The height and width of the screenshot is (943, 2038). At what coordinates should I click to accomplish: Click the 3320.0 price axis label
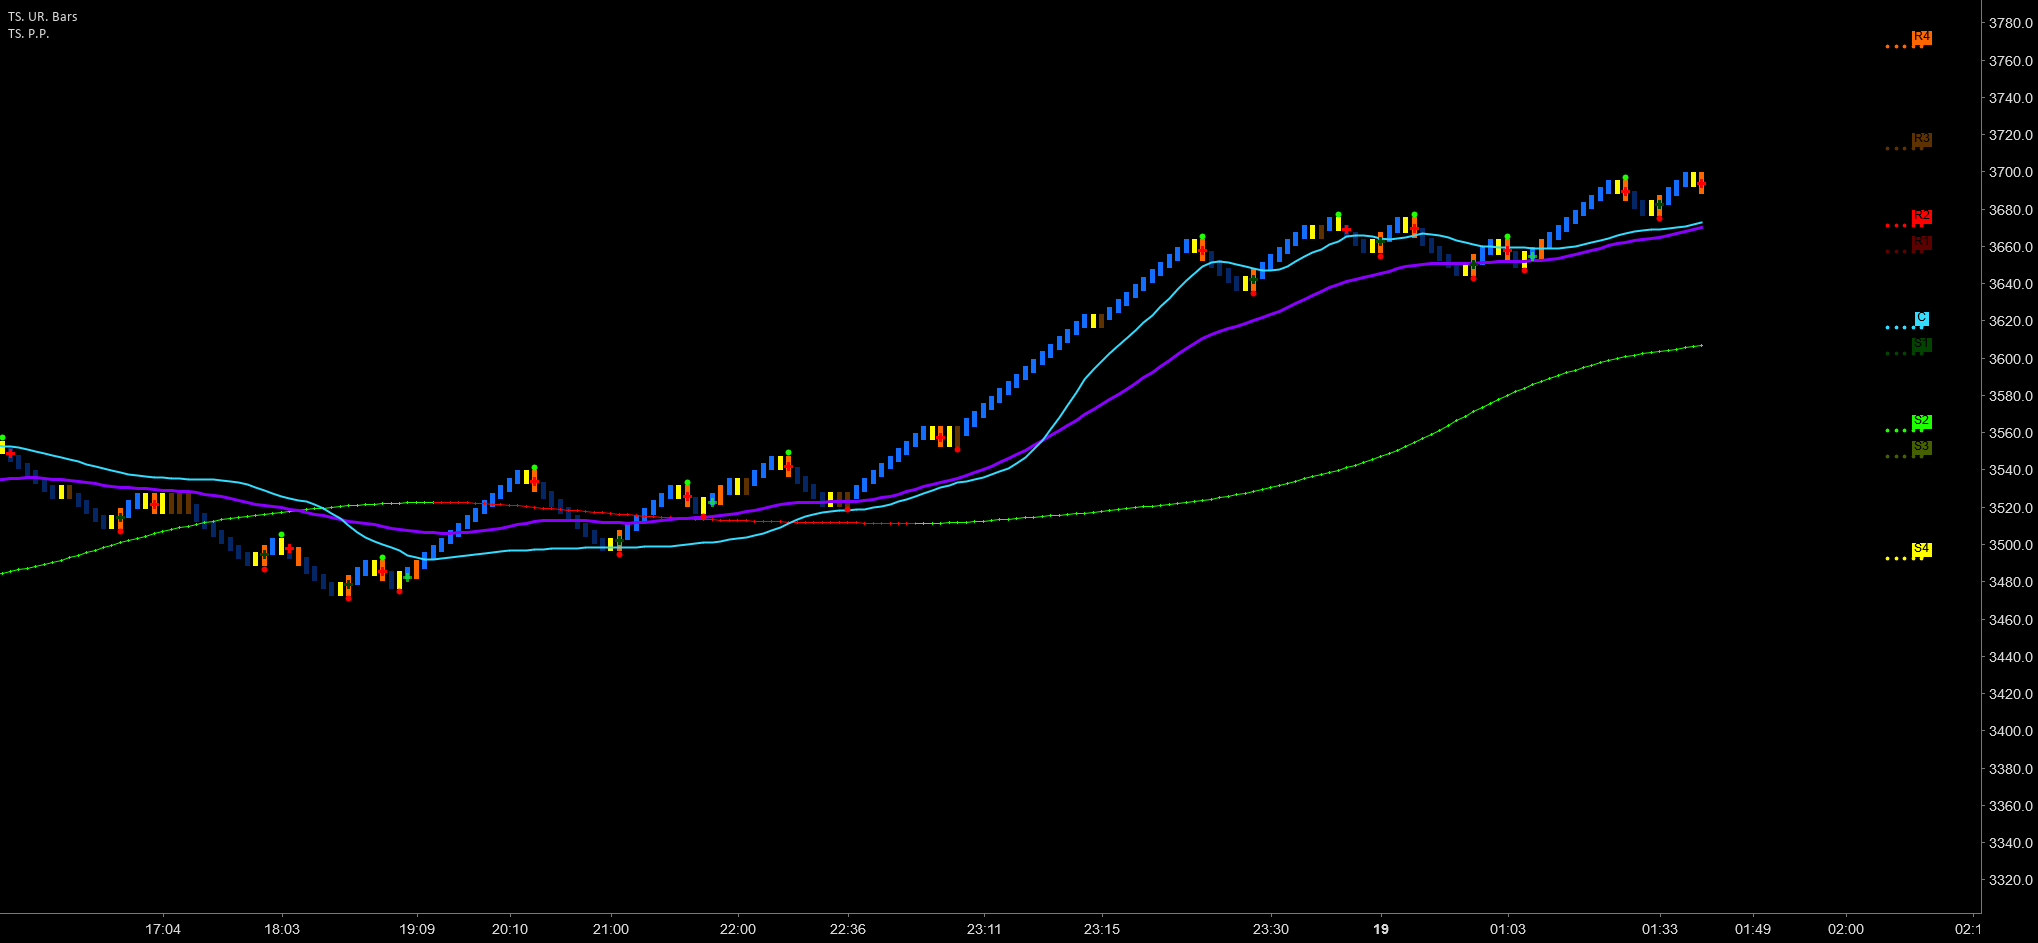[2010, 881]
